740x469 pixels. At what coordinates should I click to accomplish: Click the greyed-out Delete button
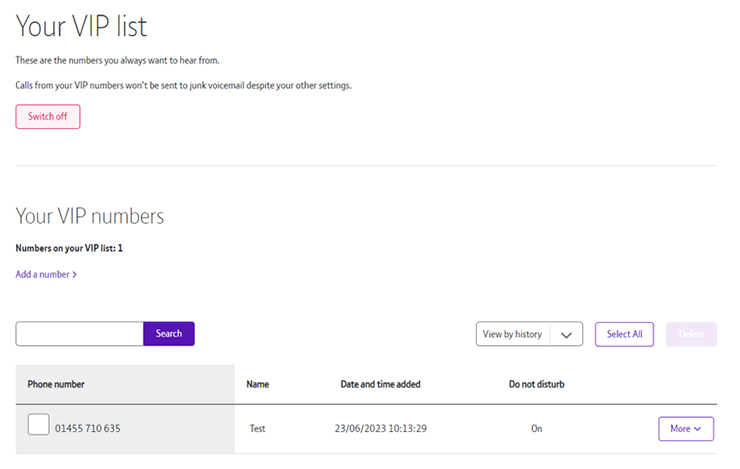tap(691, 335)
